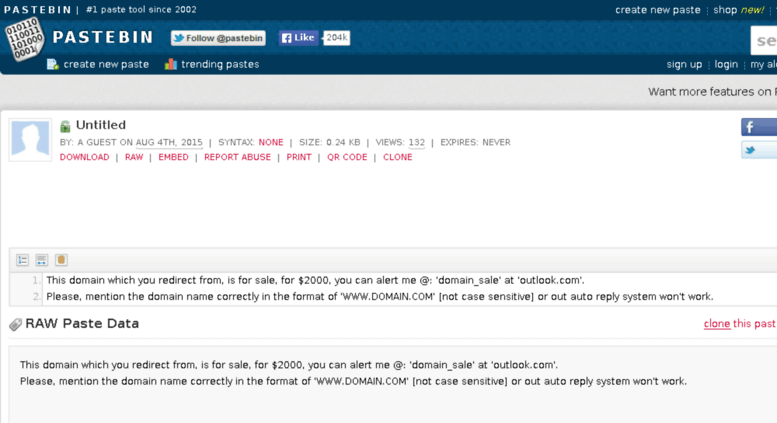Like Pastebin on Facebook
The width and height of the screenshot is (777, 423).
click(x=298, y=38)
